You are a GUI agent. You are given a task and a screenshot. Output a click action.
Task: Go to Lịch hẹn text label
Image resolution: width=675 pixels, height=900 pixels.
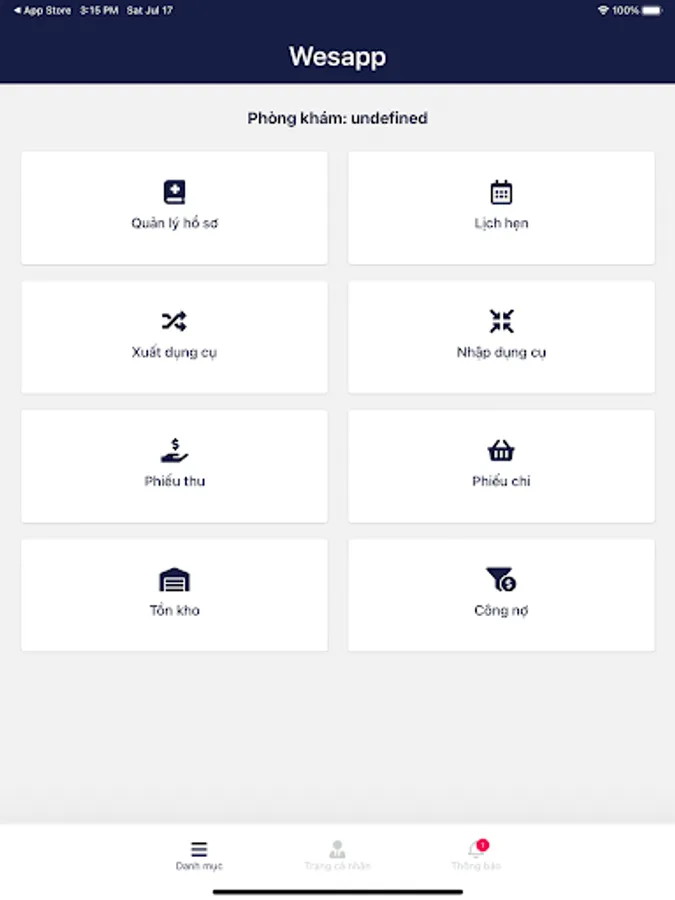point(501,223)
